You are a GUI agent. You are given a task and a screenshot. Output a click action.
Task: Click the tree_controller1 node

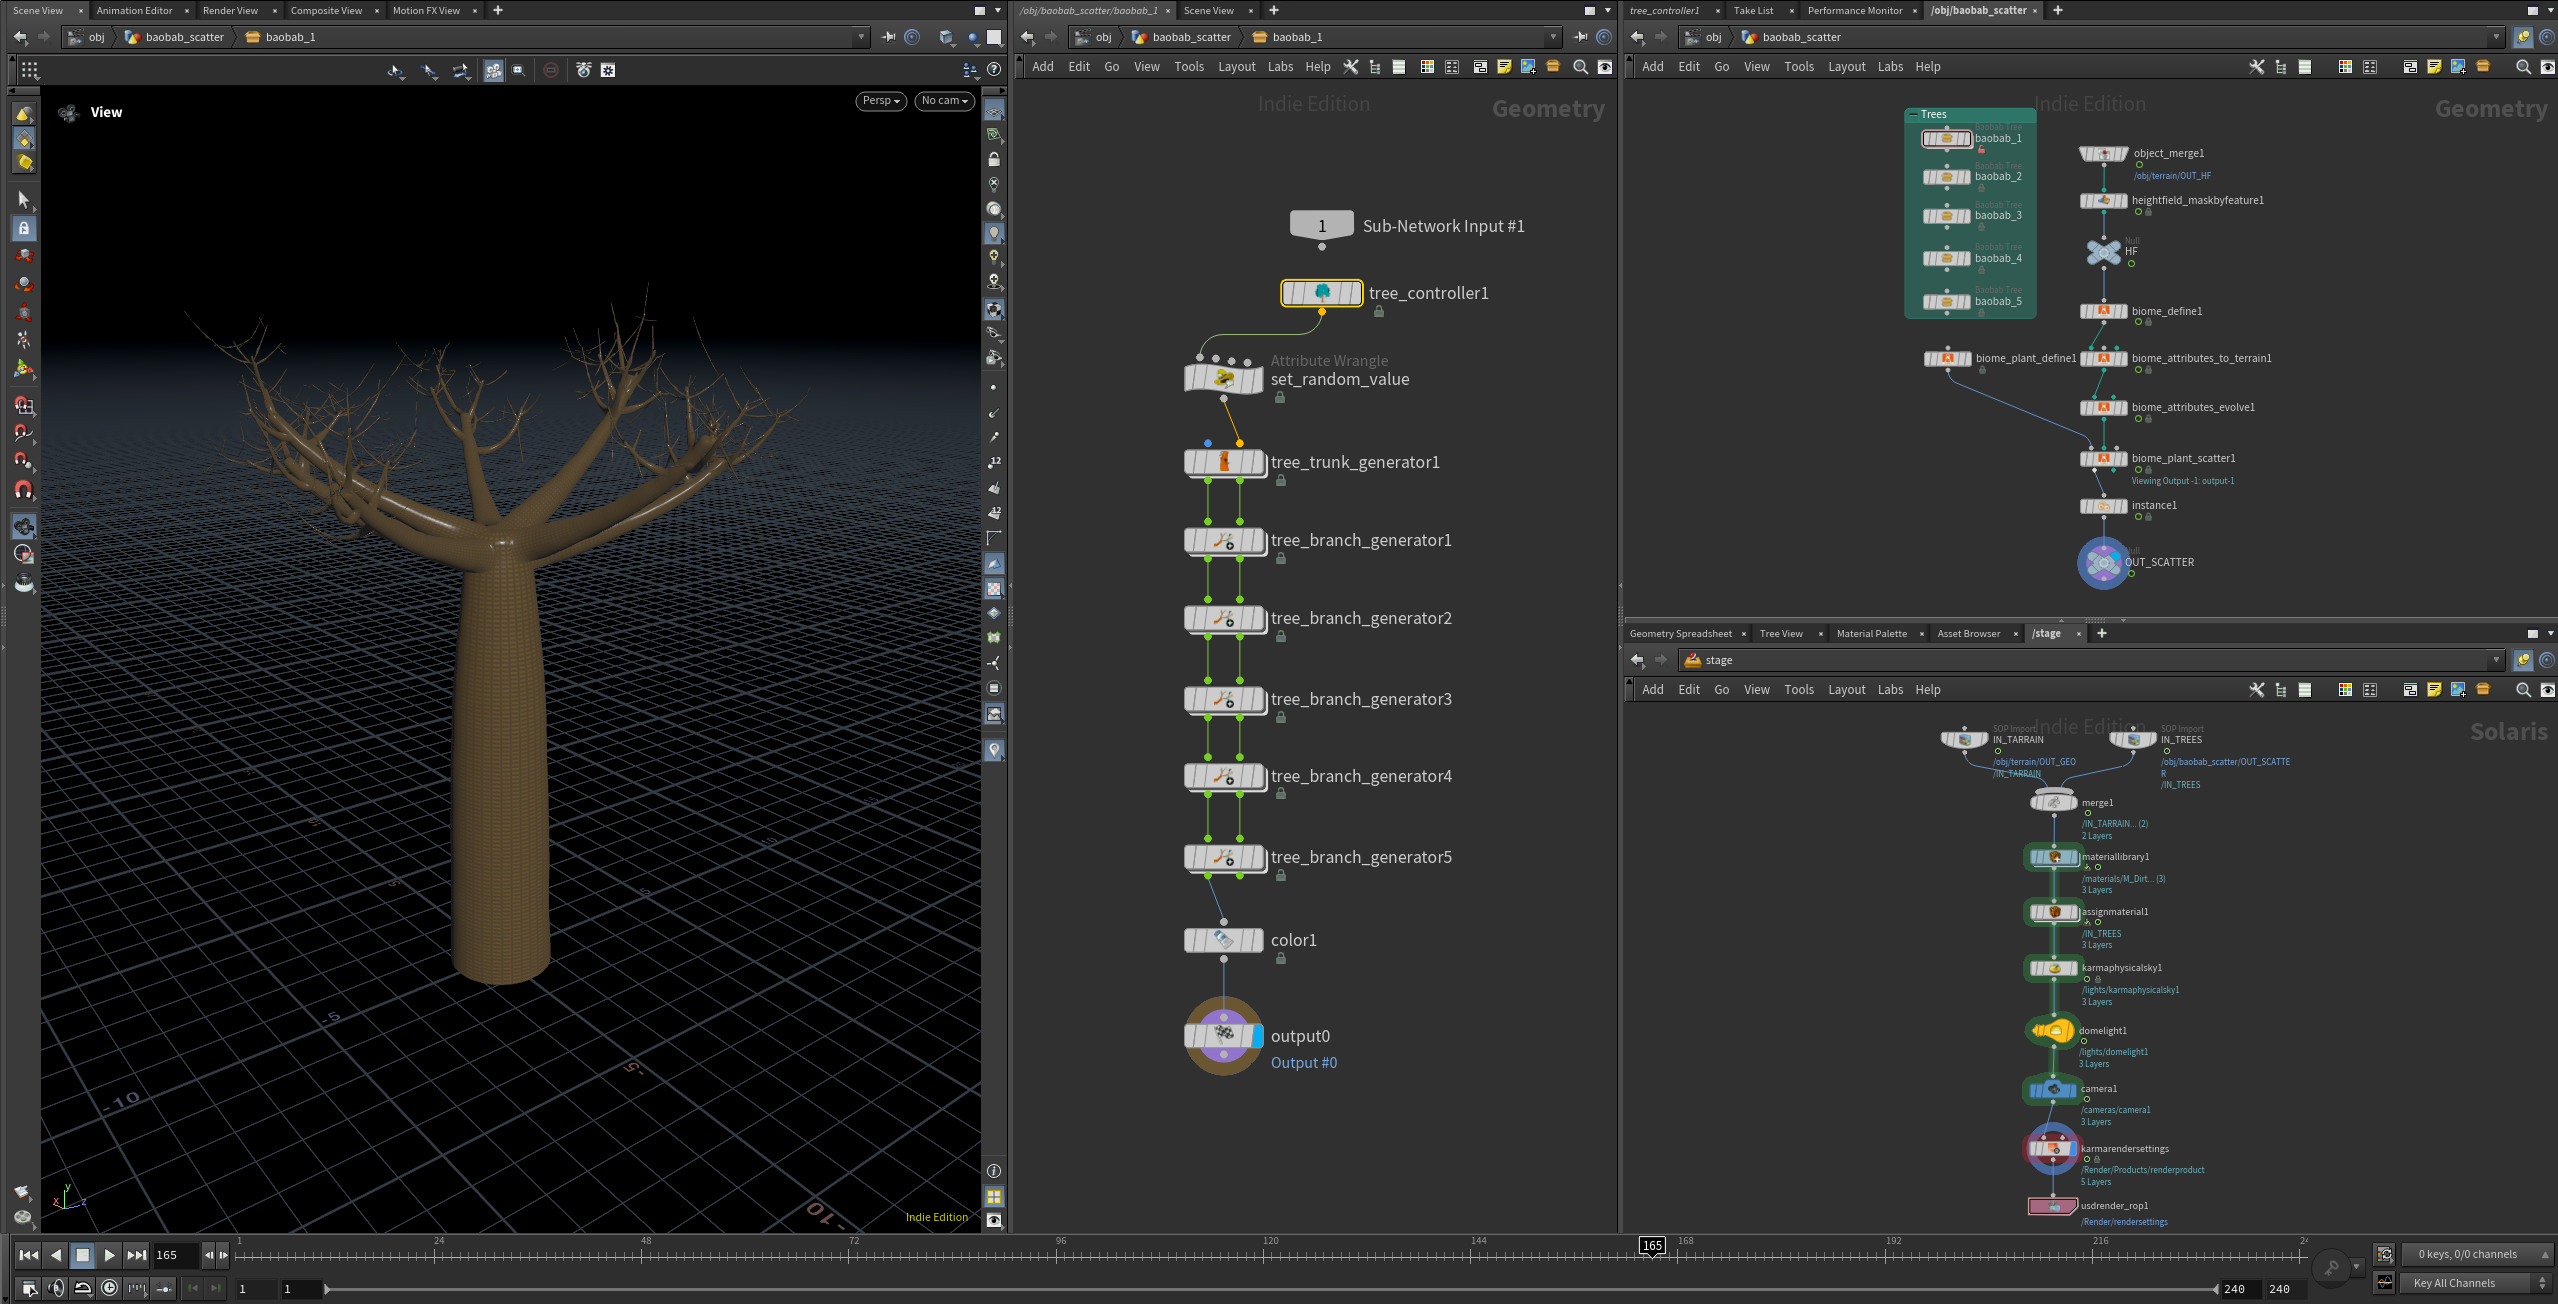tap(1321, 293)
